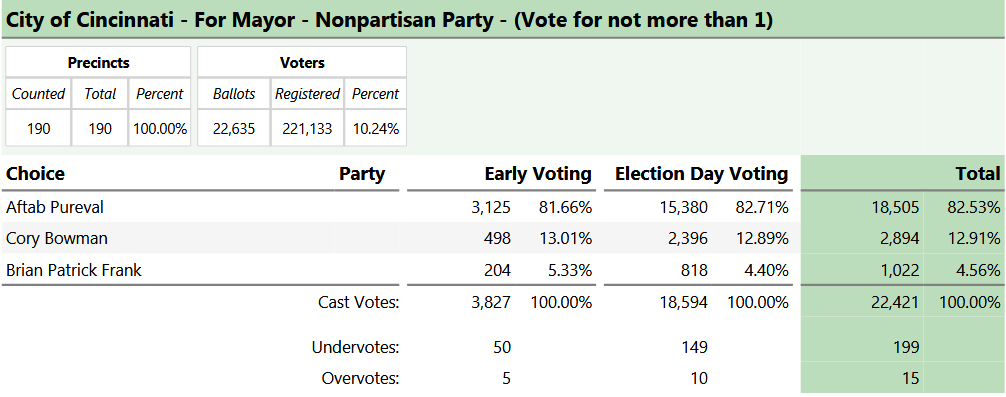Click the Early Voting column header
The image size is (1006, 397).
click(x=538, y=173)
